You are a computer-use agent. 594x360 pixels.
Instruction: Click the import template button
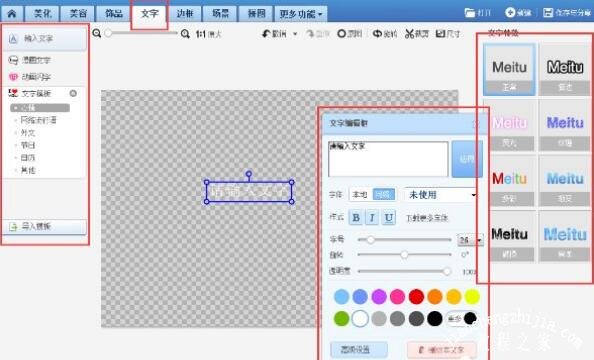coord(45,227)
